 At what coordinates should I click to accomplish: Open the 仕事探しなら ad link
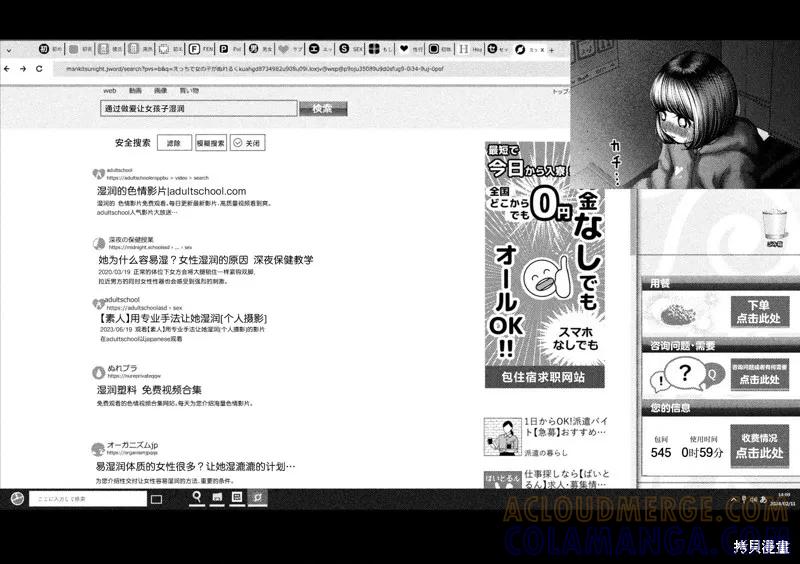click(567, 479)
